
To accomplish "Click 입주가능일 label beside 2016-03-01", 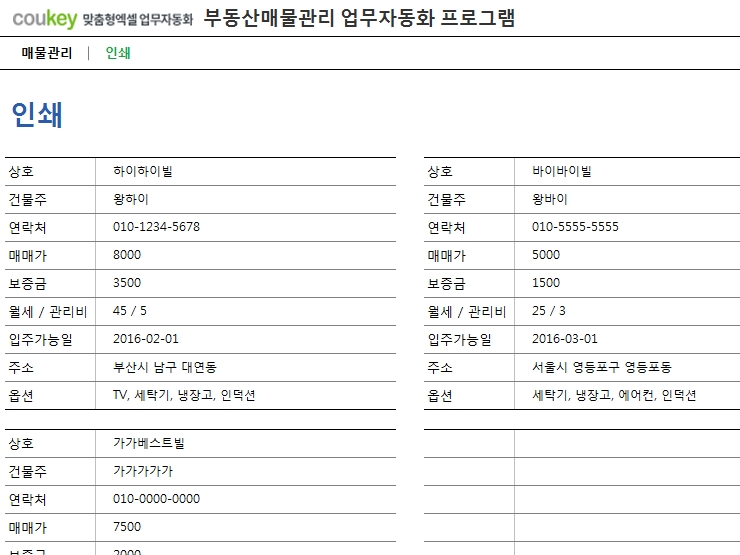I will pos(460,339).
